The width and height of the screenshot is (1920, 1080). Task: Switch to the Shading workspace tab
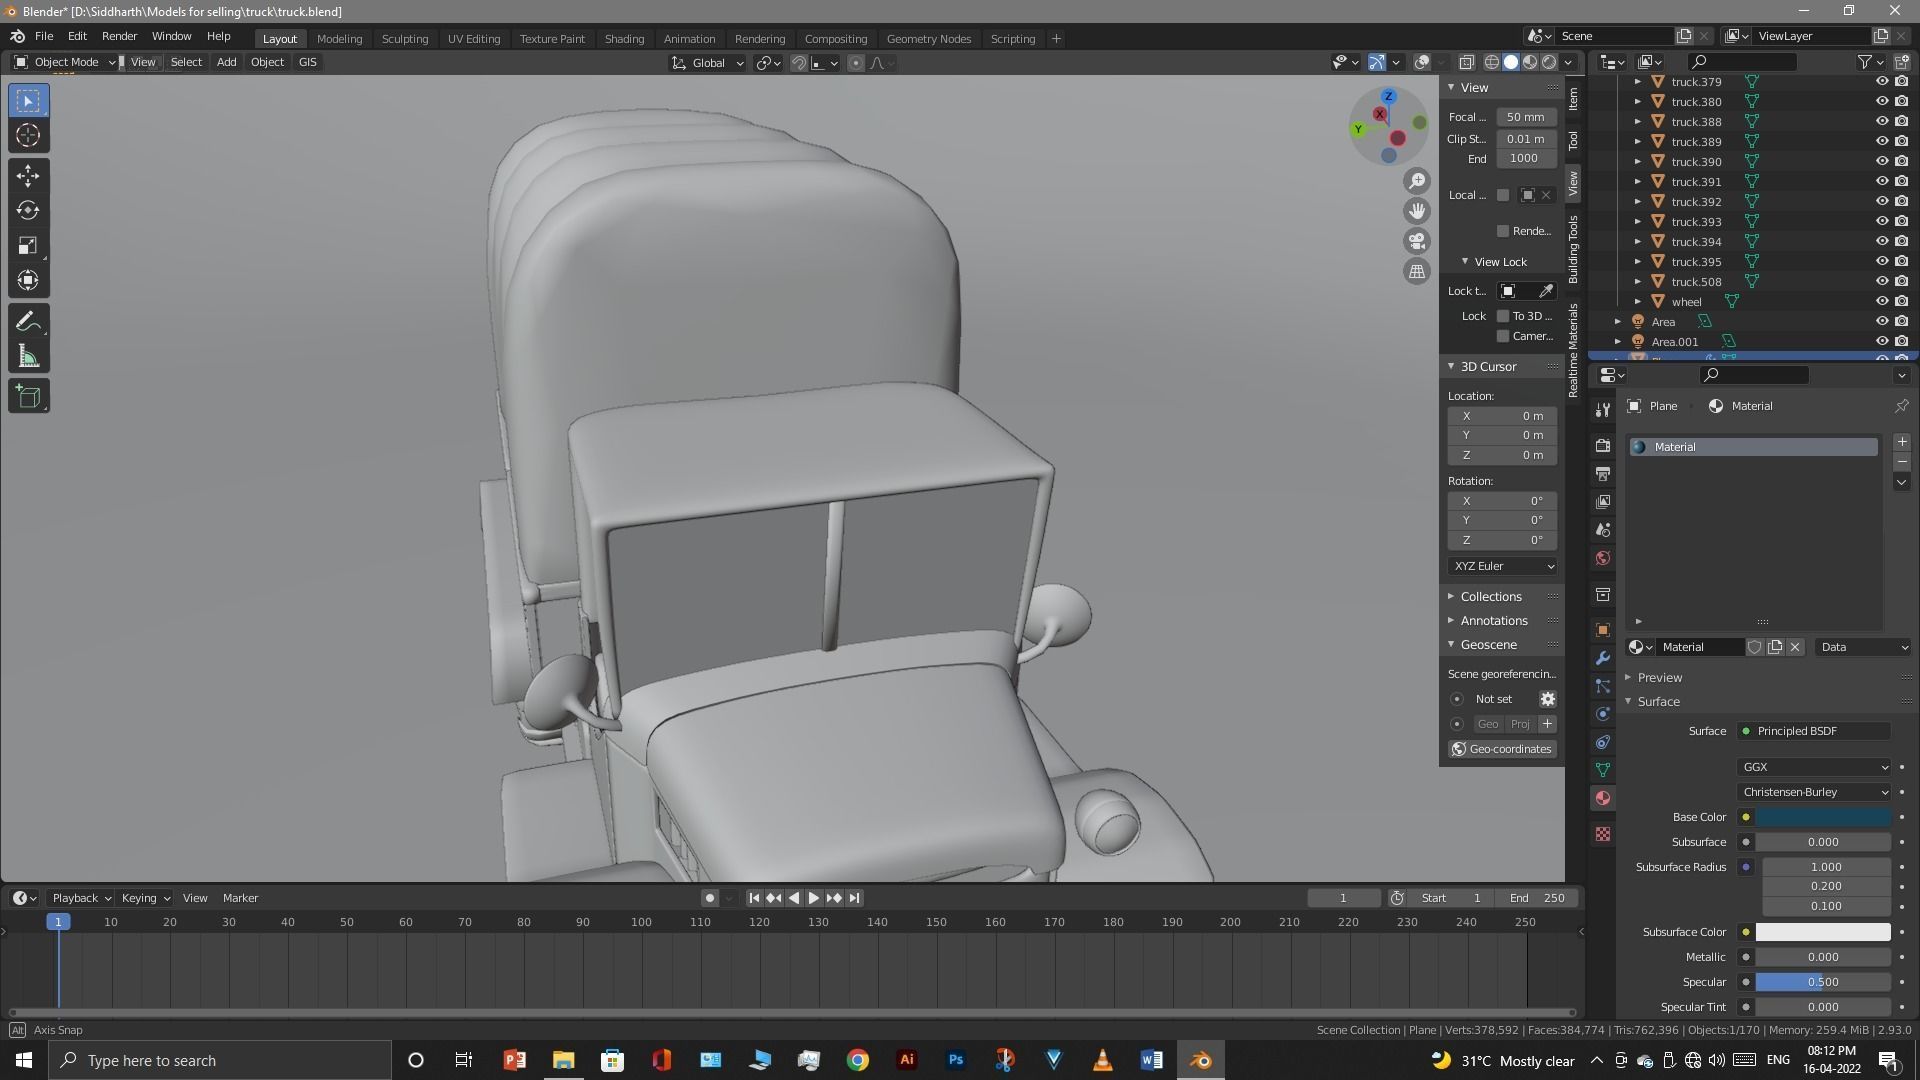(x=624, y=39)
